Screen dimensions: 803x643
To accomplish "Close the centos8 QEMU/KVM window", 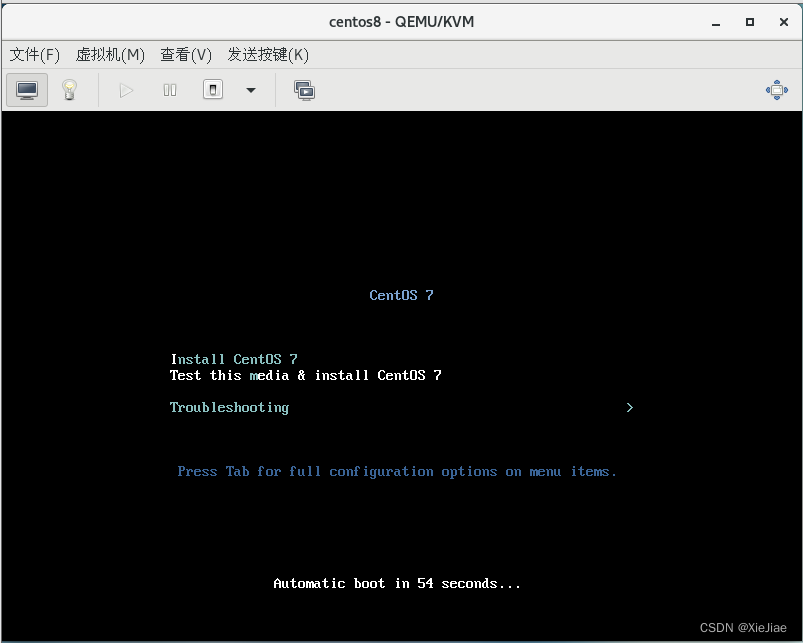I will point(784,22).
